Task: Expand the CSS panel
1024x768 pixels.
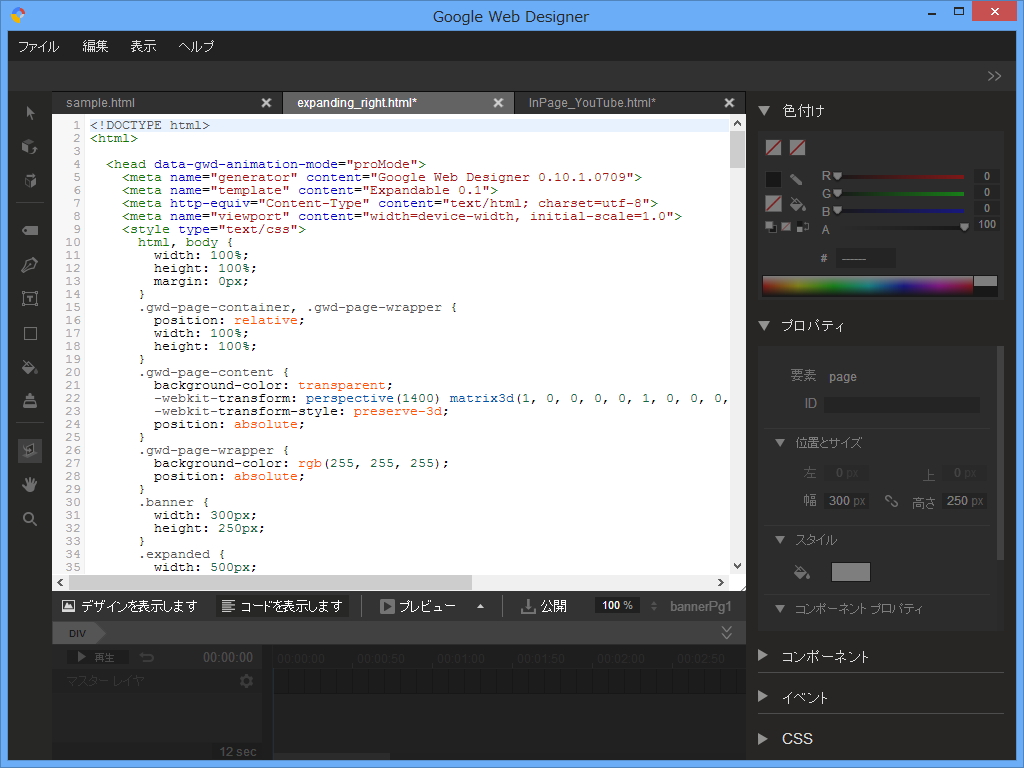Action: (797, 739)
